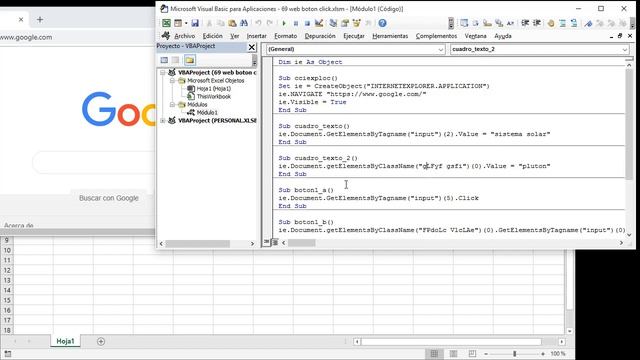The height and width of the screenshot is (360, 640).
Task: Select the Hoja1 sheet tab
Action: coord(65,341)
